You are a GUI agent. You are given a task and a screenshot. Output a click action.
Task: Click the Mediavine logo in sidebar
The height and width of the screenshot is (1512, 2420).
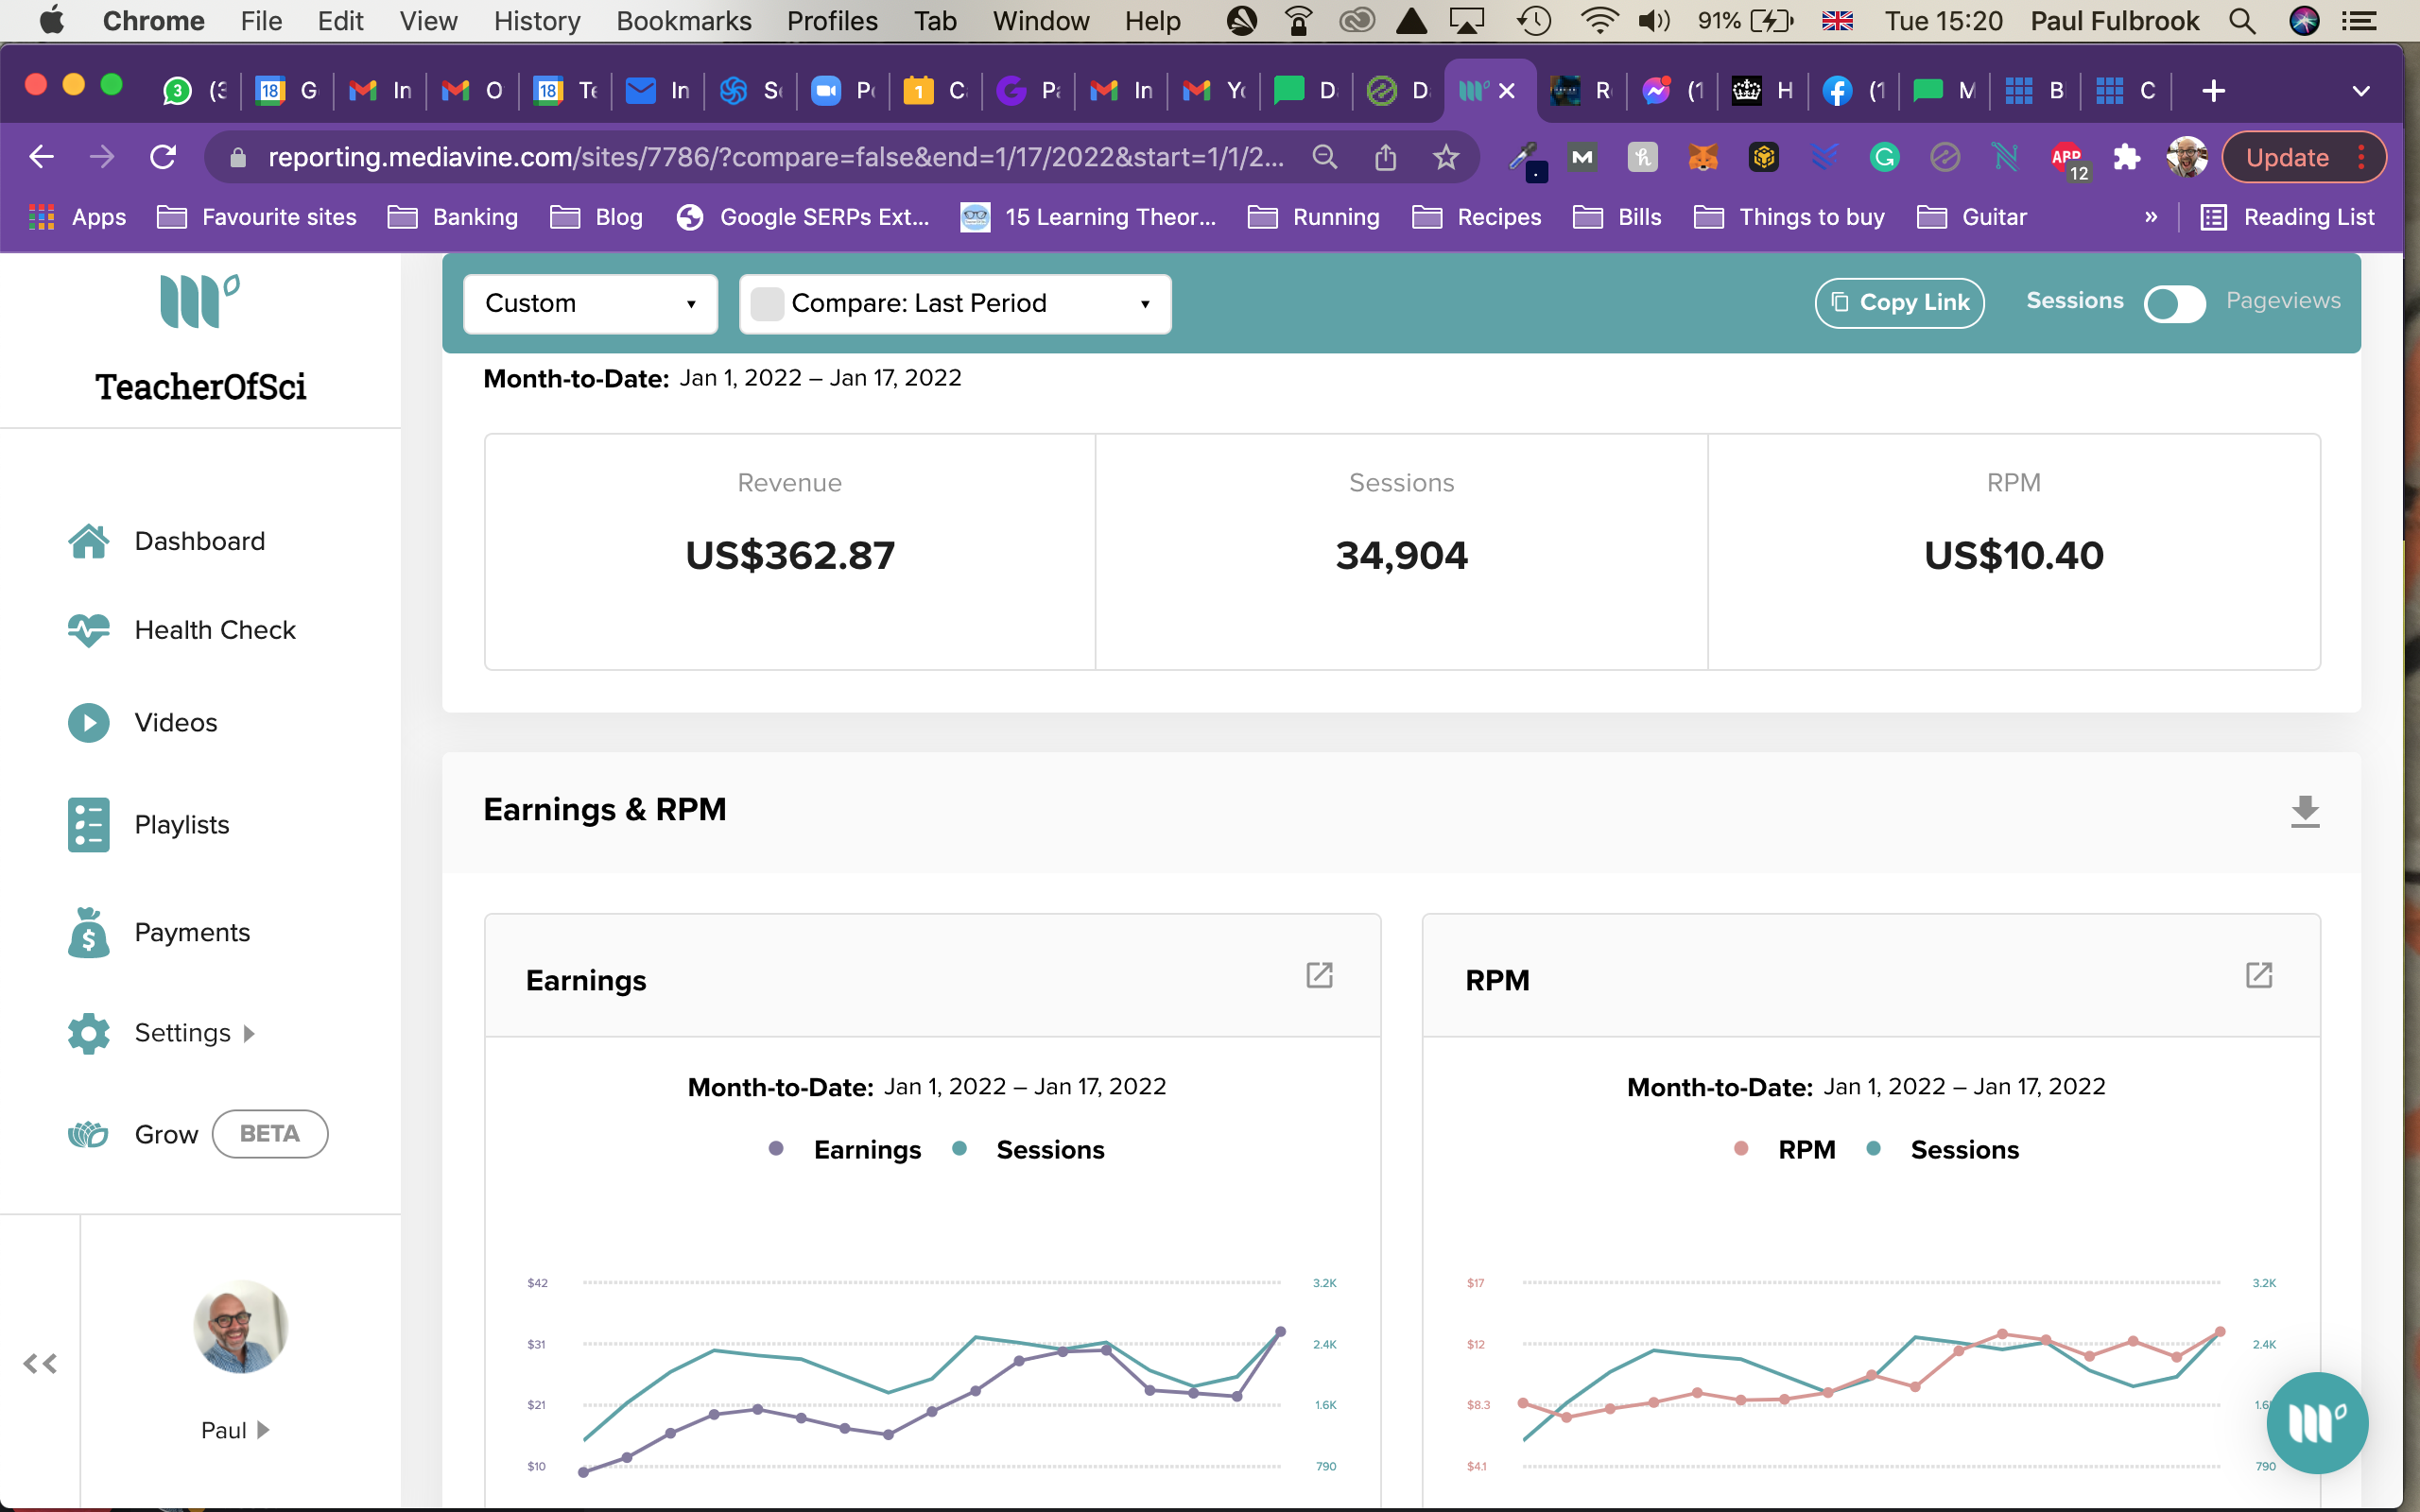coord(200,300)
